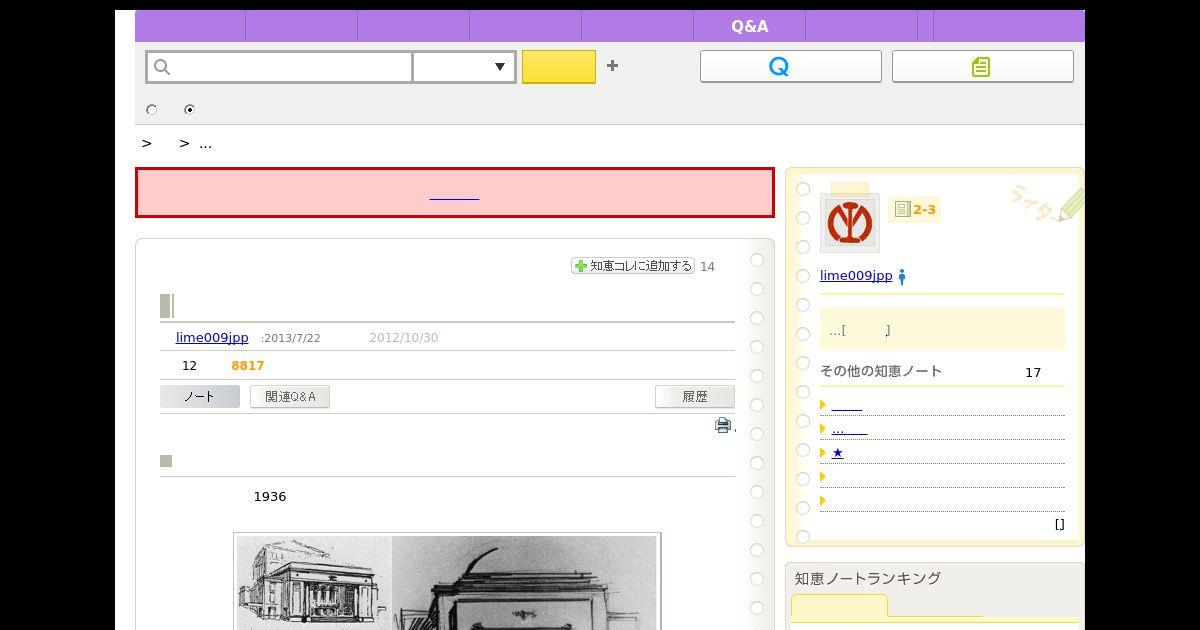Open the 履歴 history button
This screenshot has height=630, width=1200.
point(695,397)
